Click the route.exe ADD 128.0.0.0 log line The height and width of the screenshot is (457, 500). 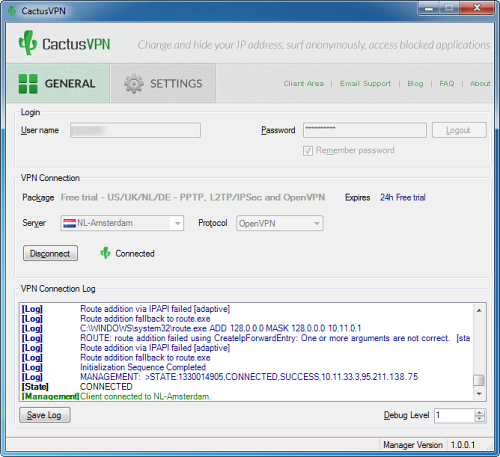221,328
